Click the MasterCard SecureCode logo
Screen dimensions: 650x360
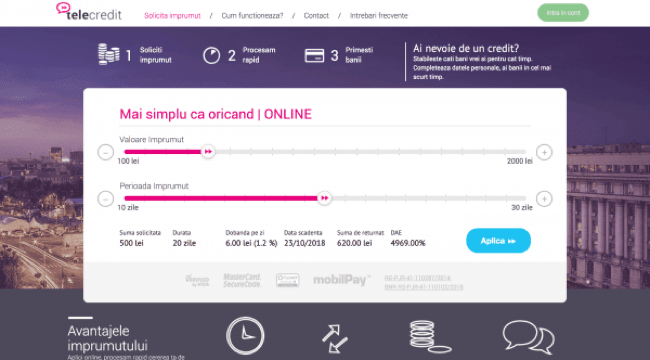(243, 280)
